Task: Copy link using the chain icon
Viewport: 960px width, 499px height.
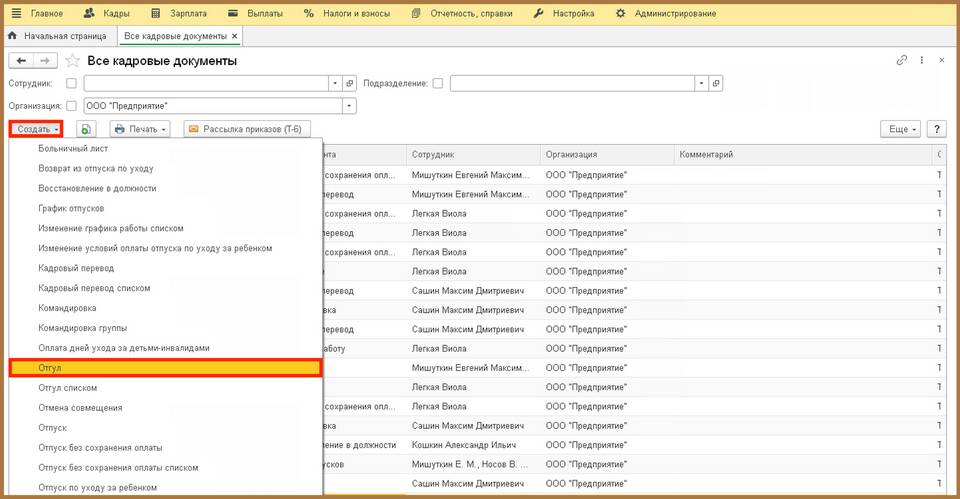Action: (902, 61)
